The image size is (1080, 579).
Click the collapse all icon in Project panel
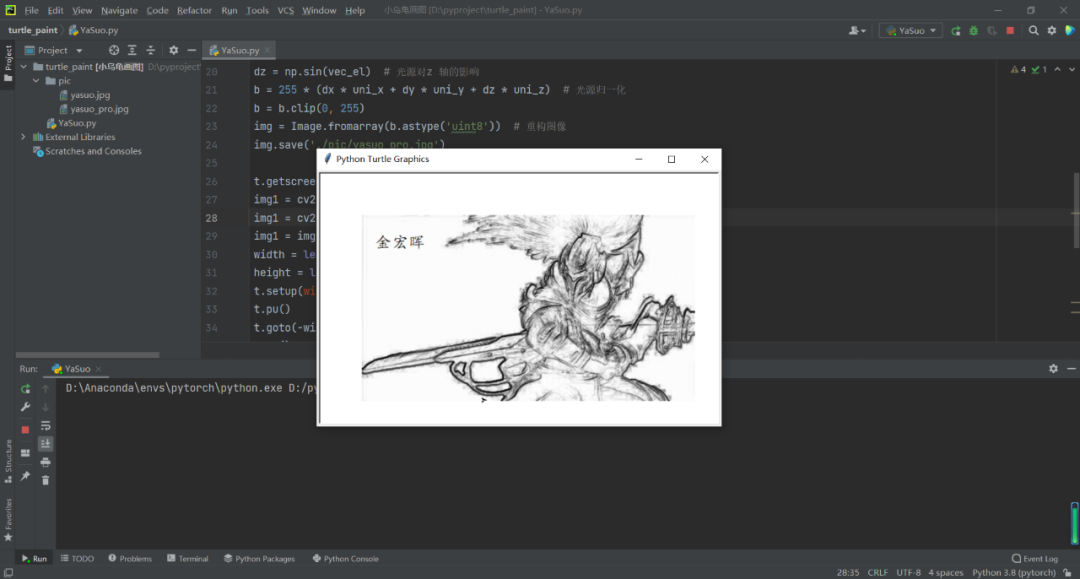click(x=151, y=50)
